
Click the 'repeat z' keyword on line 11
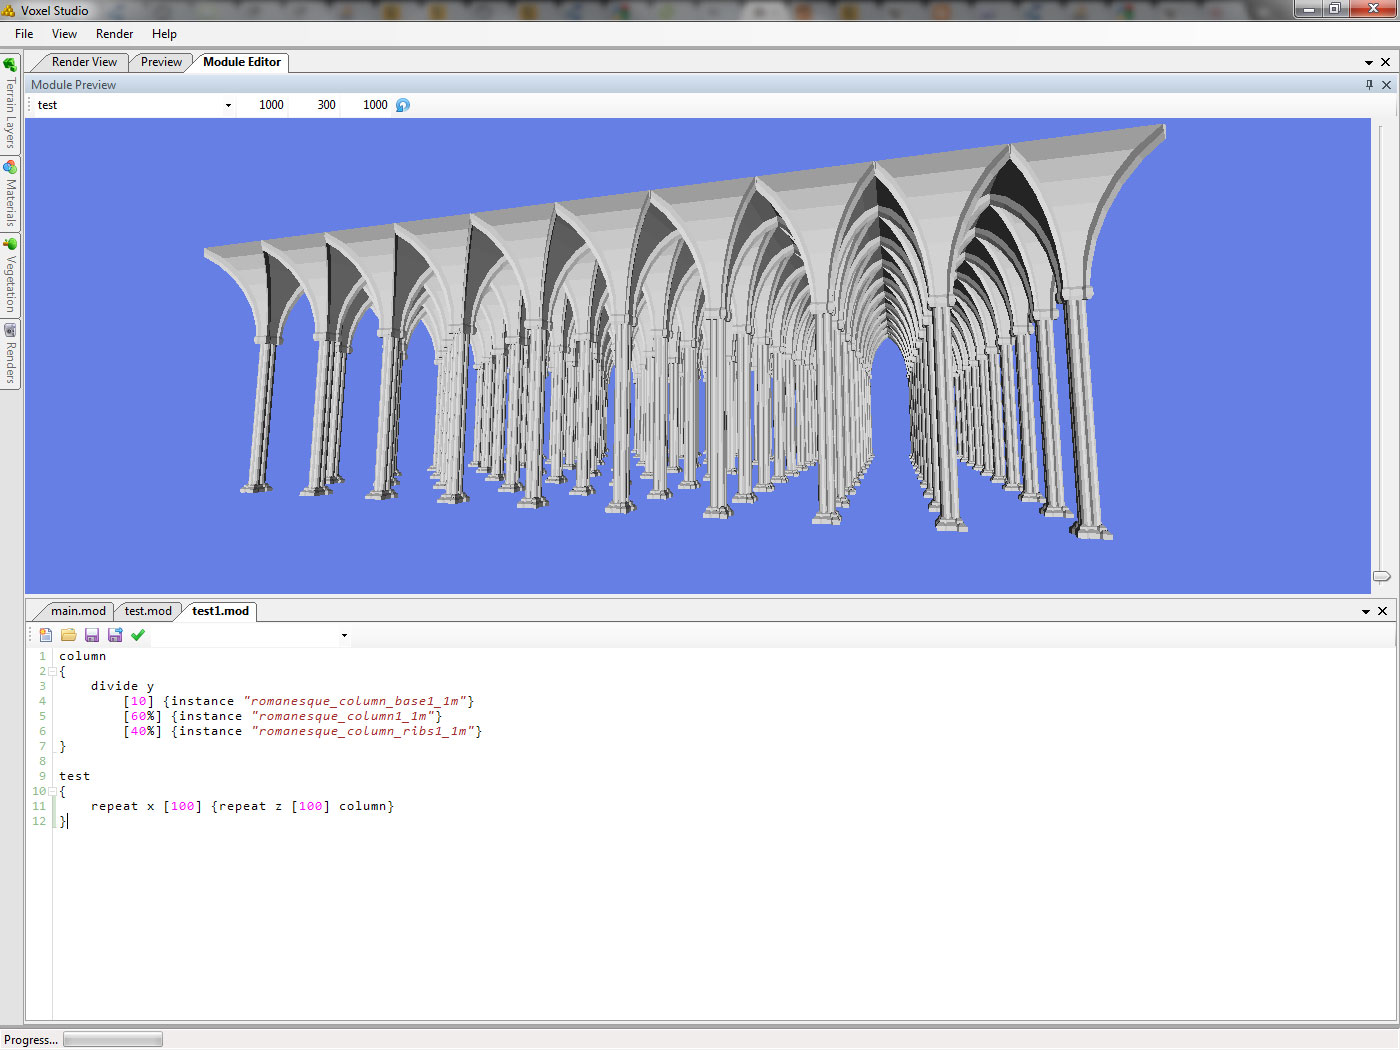pos(250,806)
